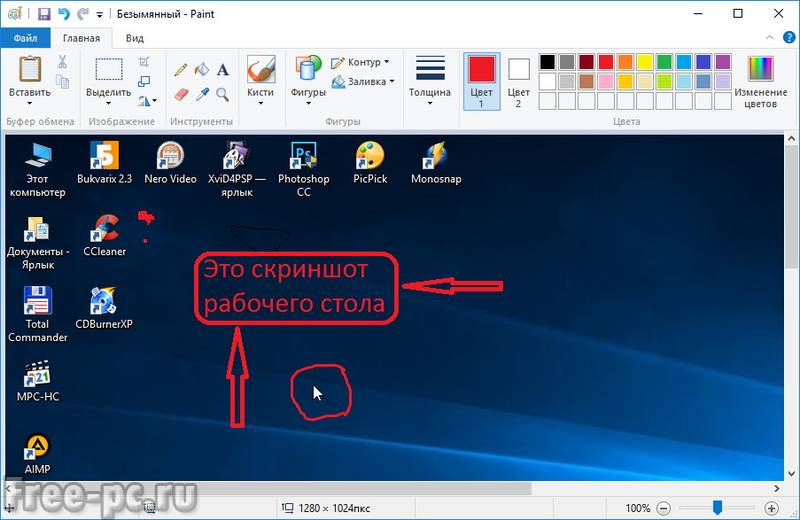Click the zoom slider handle
The height and width of the screenshot is (520, 800).
tap(717, 508)
